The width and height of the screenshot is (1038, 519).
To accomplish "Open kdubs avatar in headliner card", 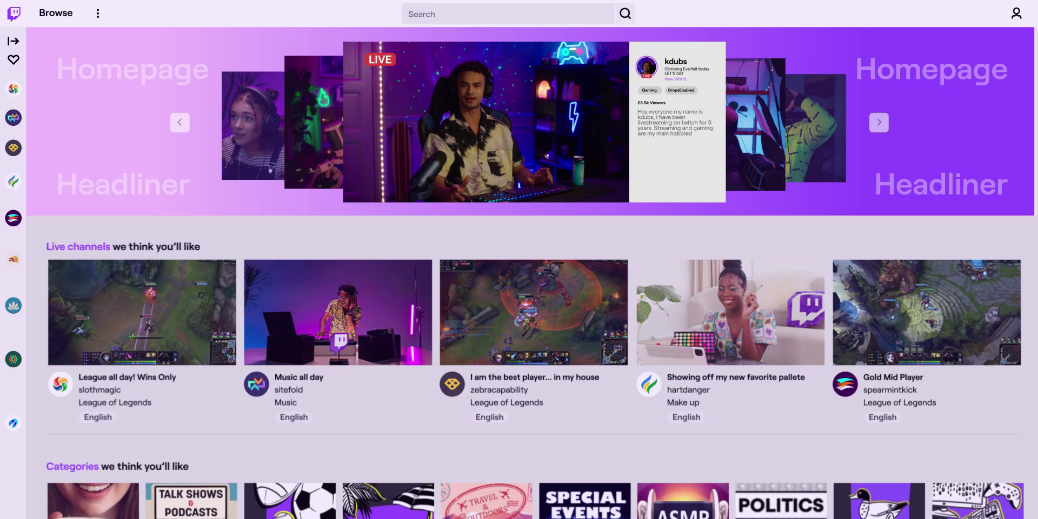I will click(647, 67).
